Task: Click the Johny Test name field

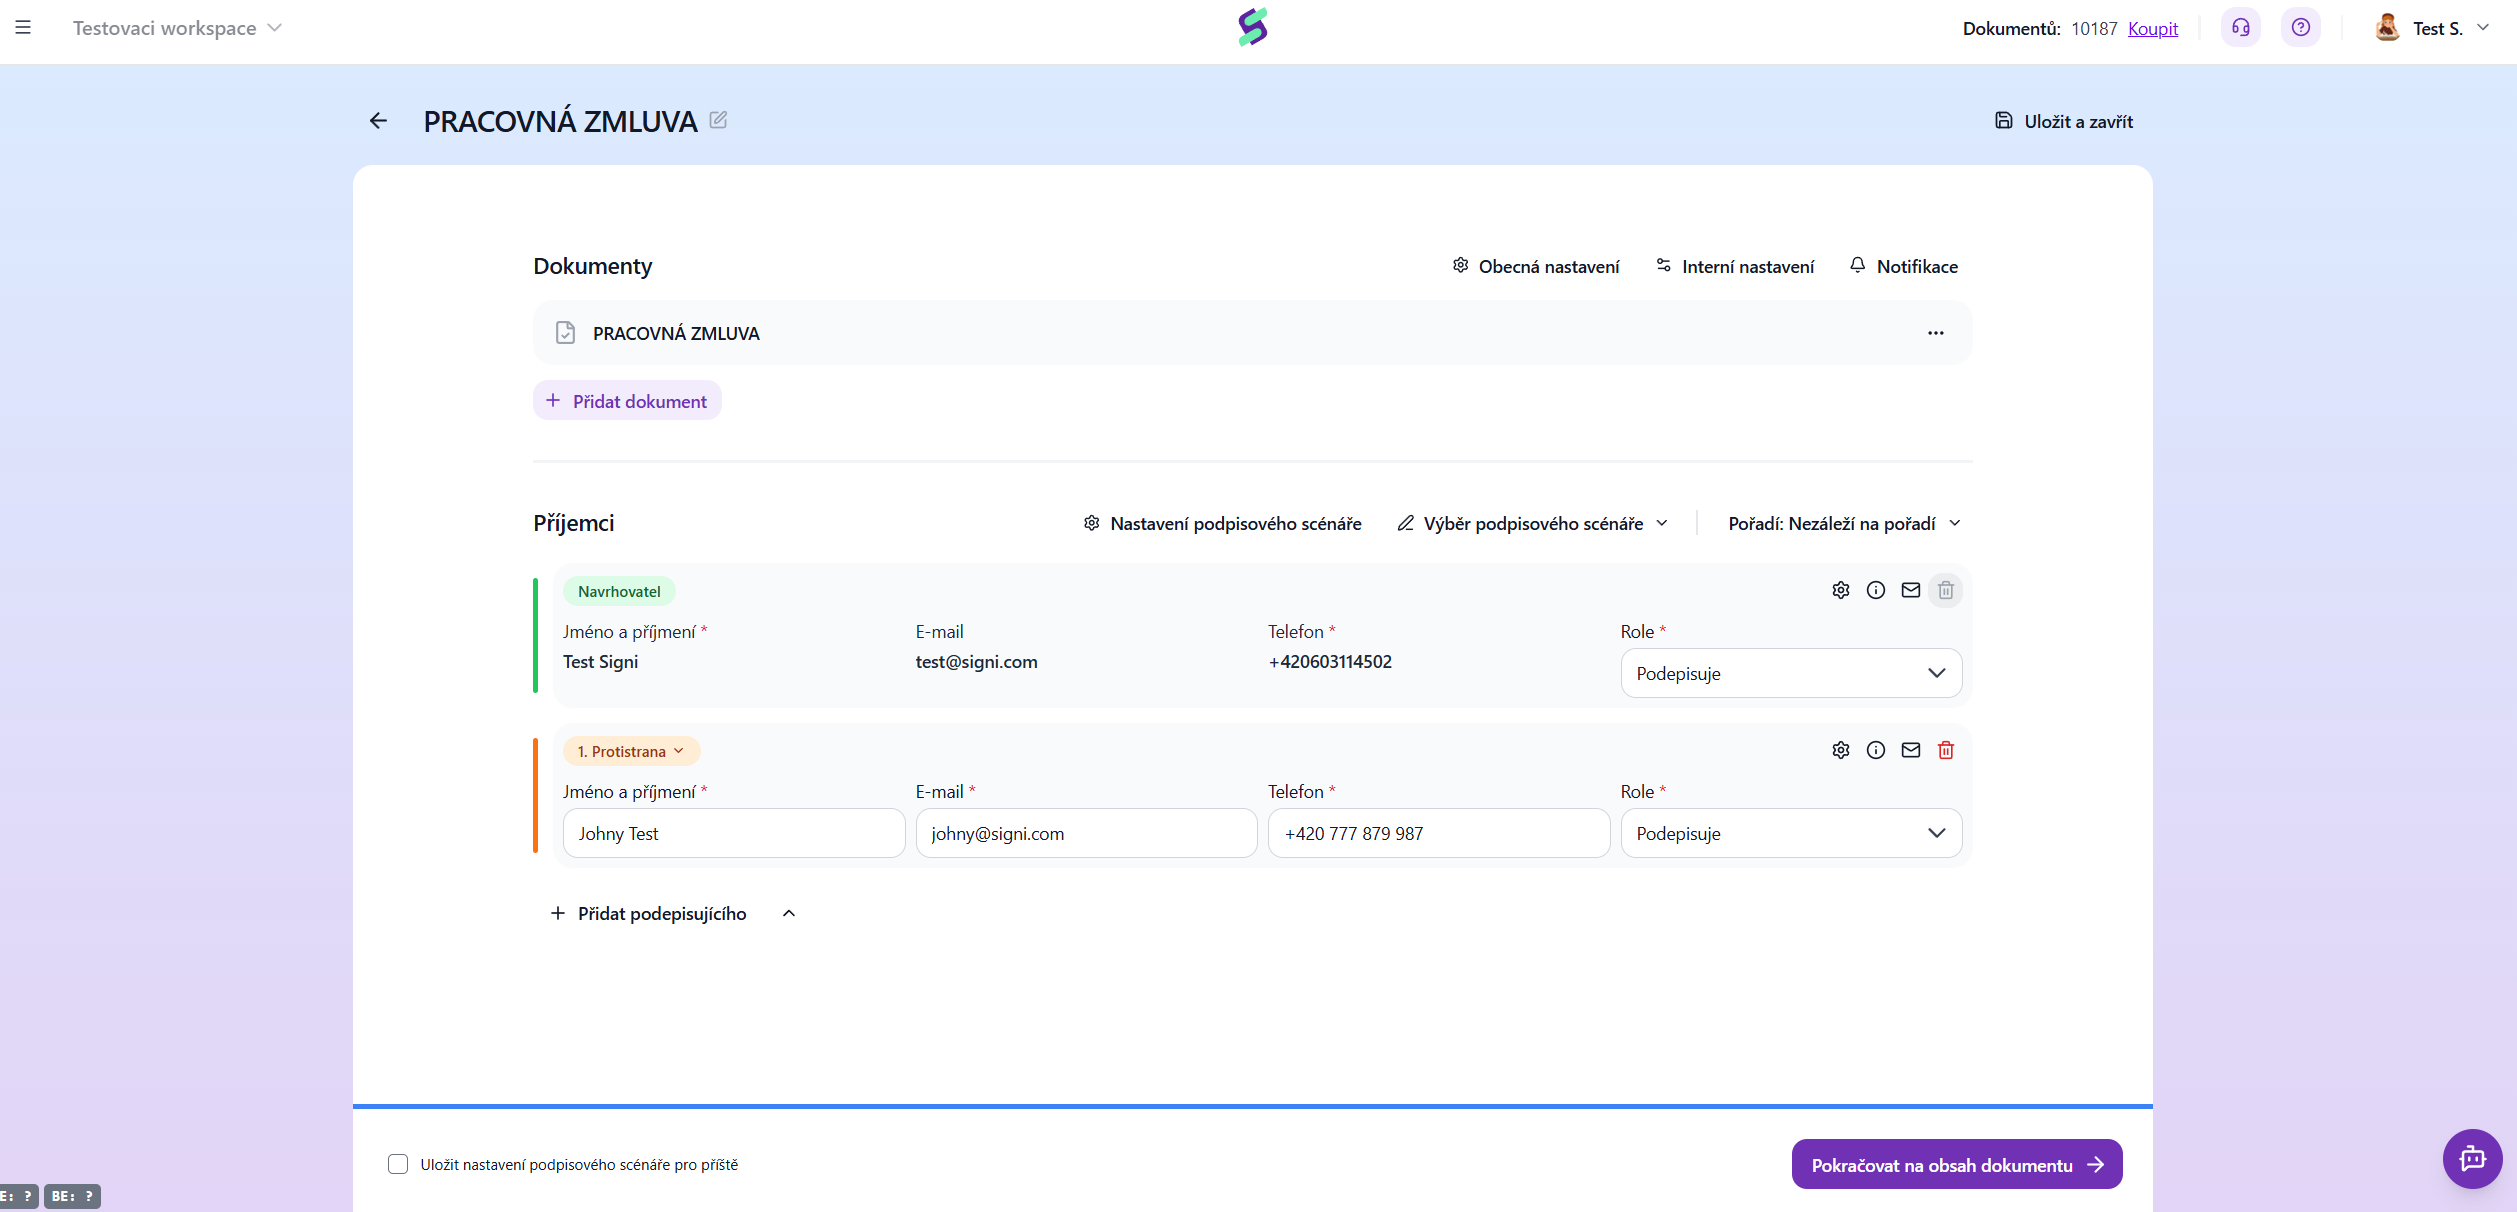Action: [x=733, y=833]
